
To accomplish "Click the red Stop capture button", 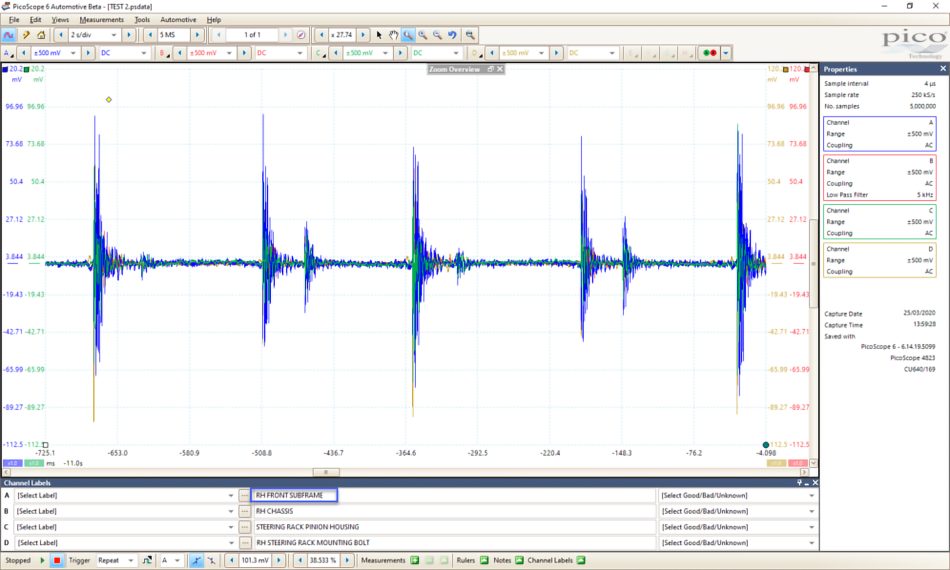I will 57,560.
